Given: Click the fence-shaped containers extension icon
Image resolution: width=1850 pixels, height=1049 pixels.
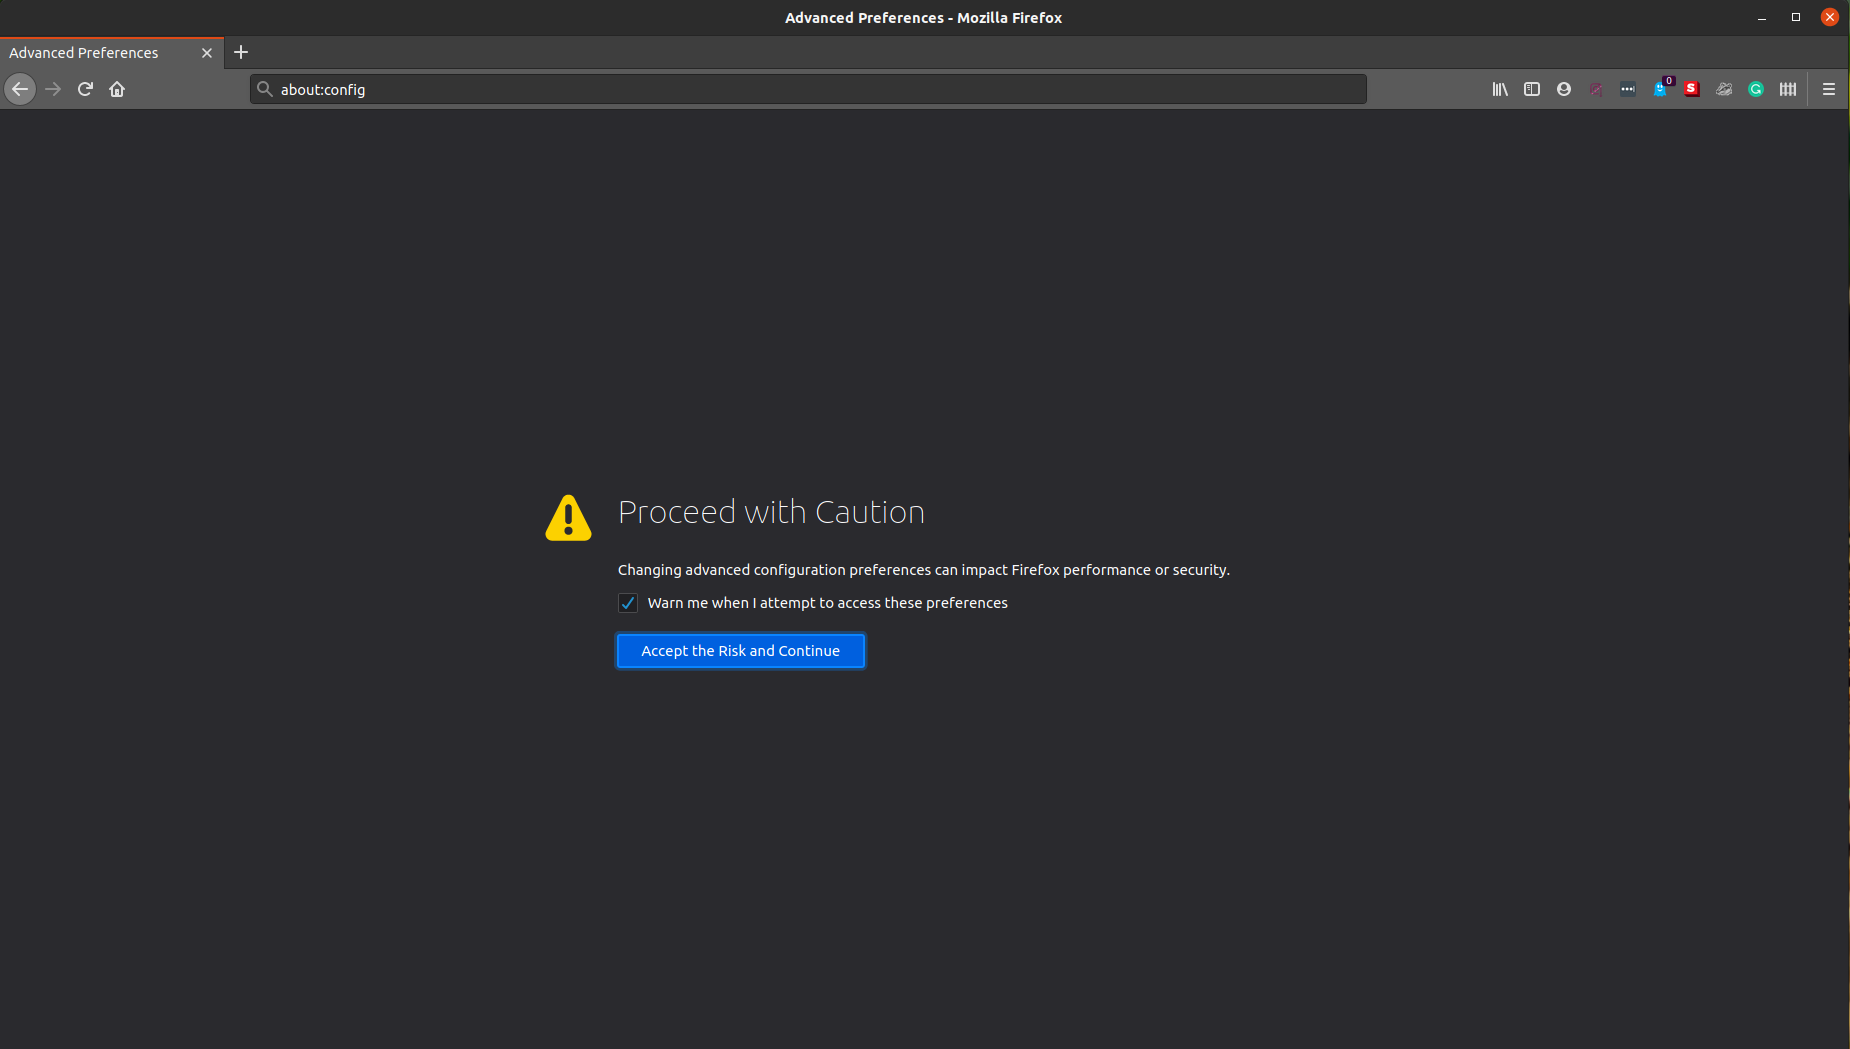Looking at the screenshot, I should pyautogui.click(x=1788, y=89).
